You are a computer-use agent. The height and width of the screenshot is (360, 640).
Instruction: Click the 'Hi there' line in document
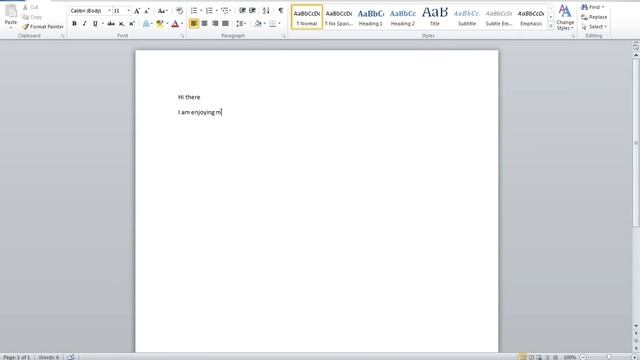coord(189,97)
